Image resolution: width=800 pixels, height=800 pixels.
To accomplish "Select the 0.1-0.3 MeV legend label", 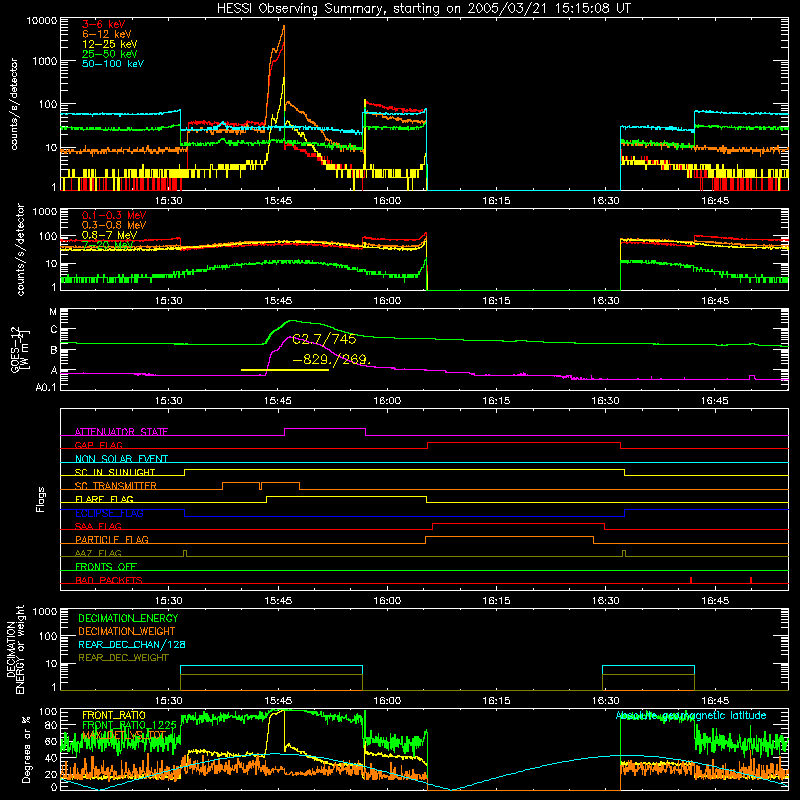I will 114,215.
